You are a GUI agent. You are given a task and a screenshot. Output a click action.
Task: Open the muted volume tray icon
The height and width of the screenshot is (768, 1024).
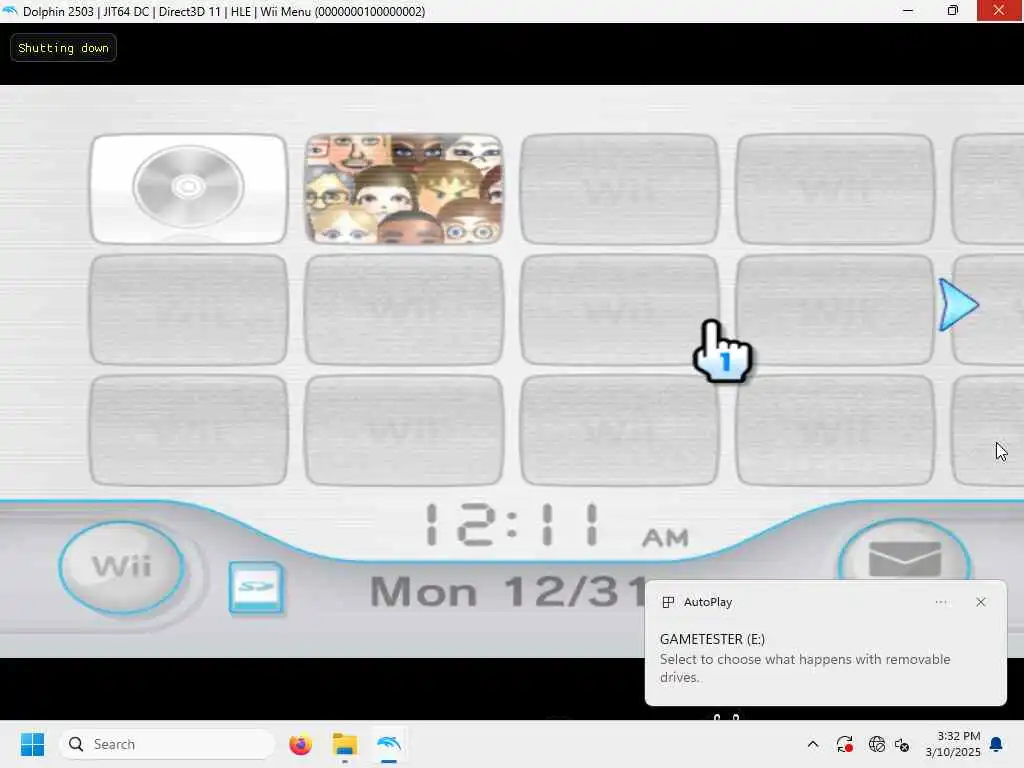[x=902, y=744]
